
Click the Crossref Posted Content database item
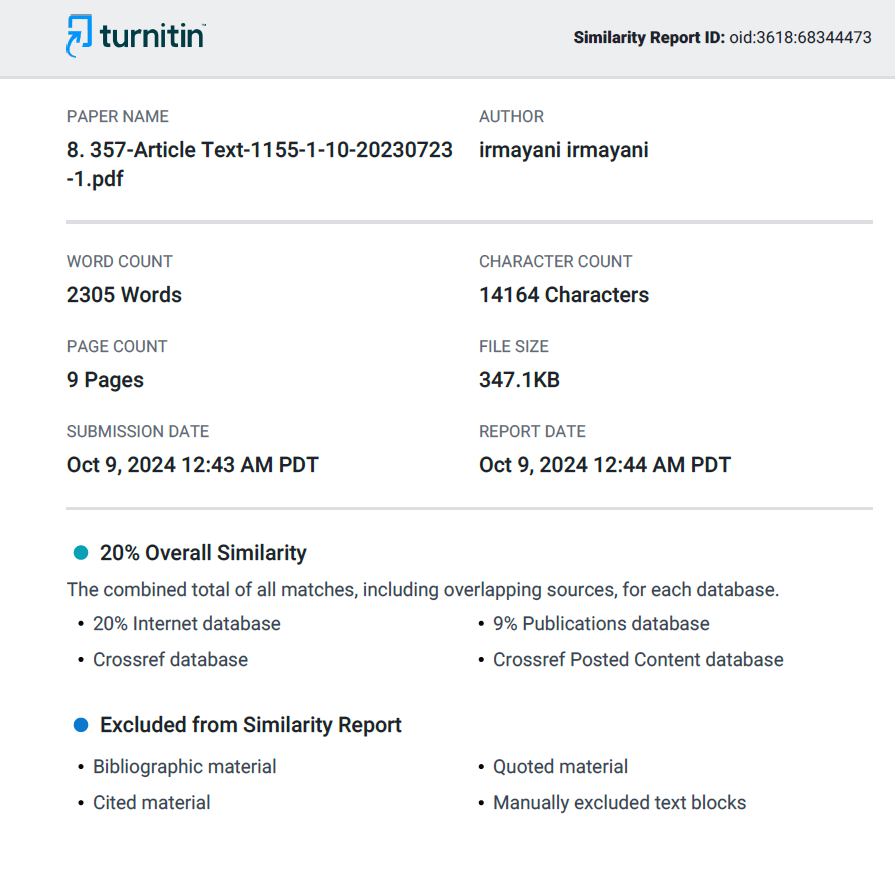[x=638, y=660]
